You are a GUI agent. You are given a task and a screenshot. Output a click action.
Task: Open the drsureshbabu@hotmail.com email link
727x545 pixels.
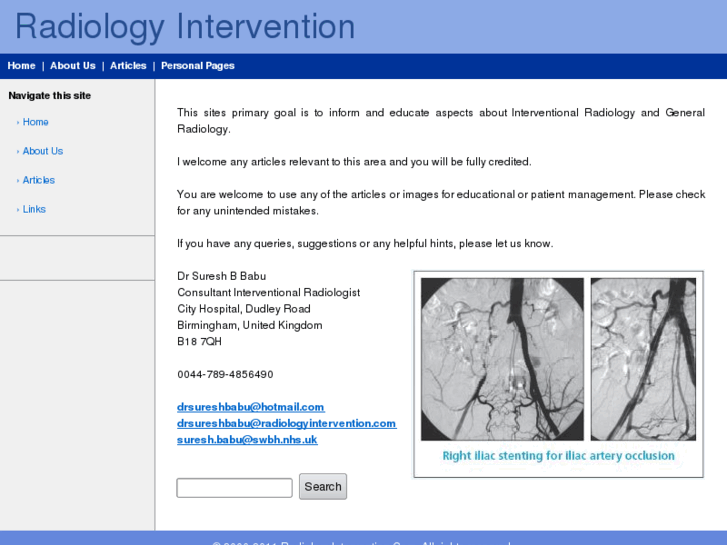point(251,407)
